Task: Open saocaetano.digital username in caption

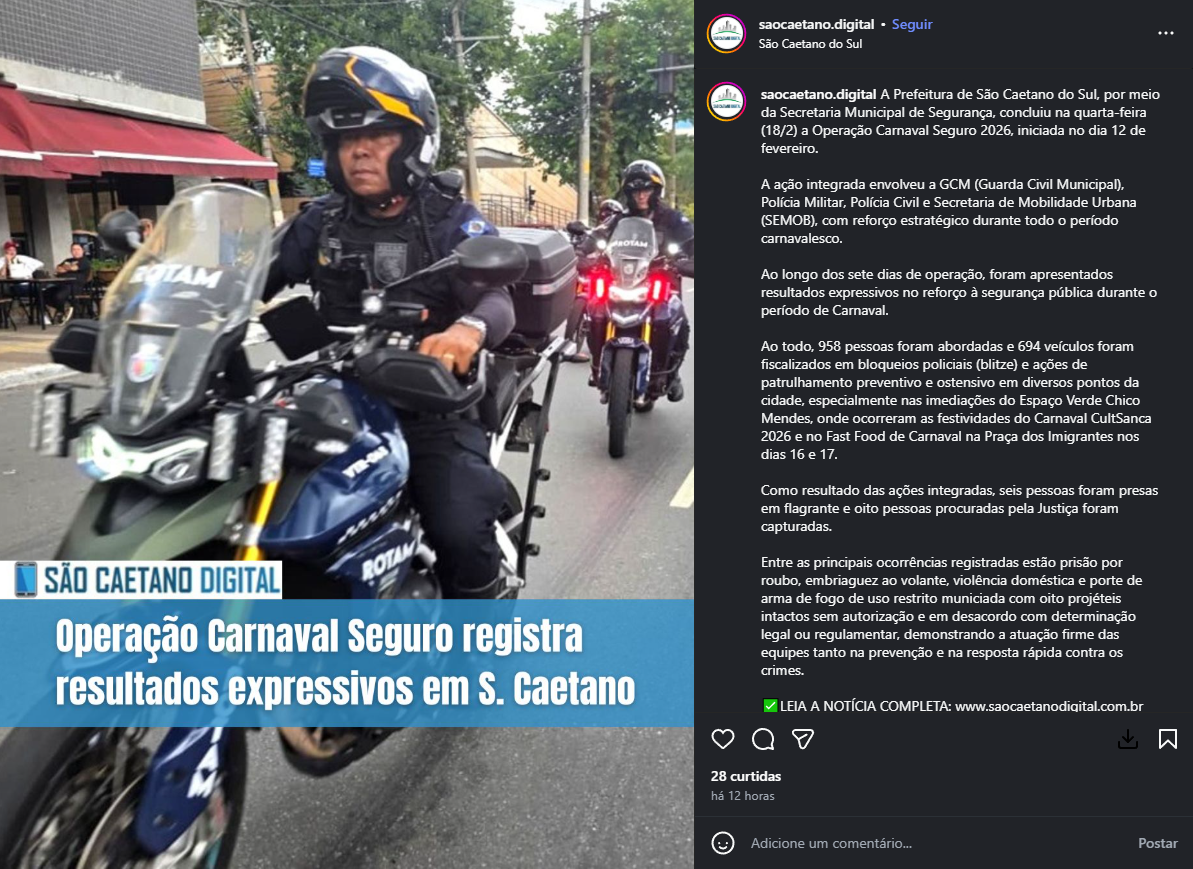Action: pos(819,94)
